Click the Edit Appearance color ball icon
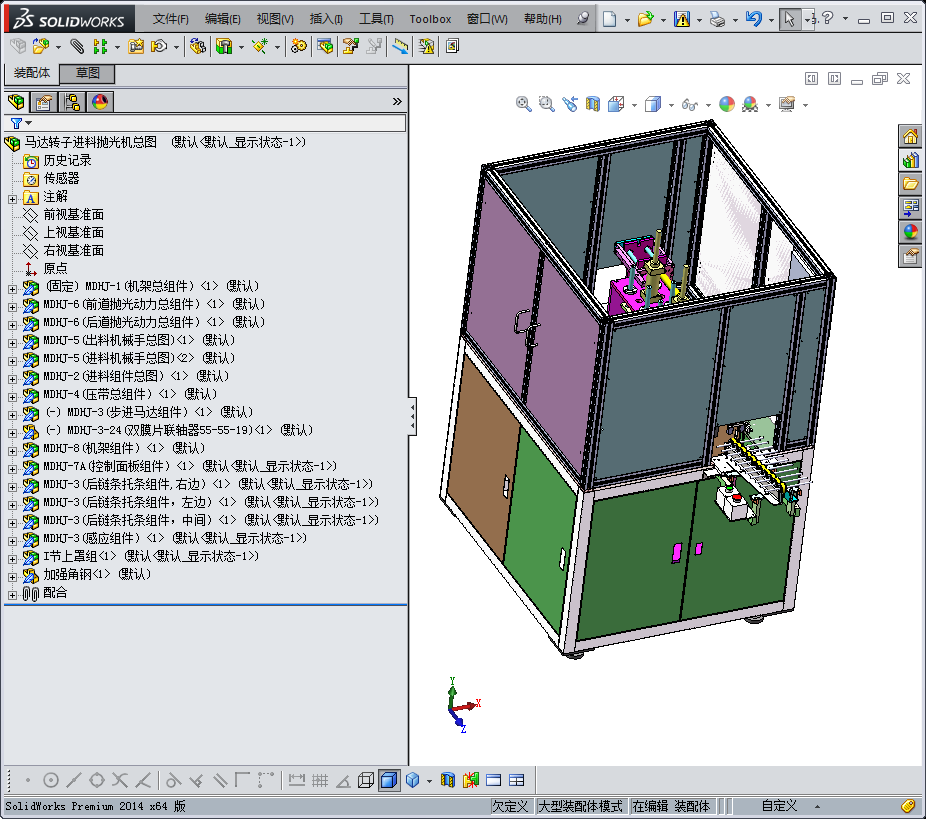Screen dimensions: 926x819 727,105
